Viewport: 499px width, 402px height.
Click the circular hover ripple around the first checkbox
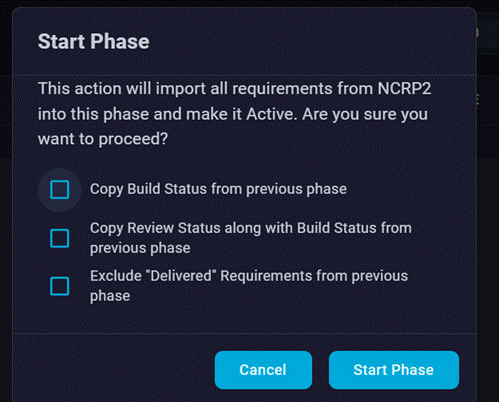click(x=60, y=190)
